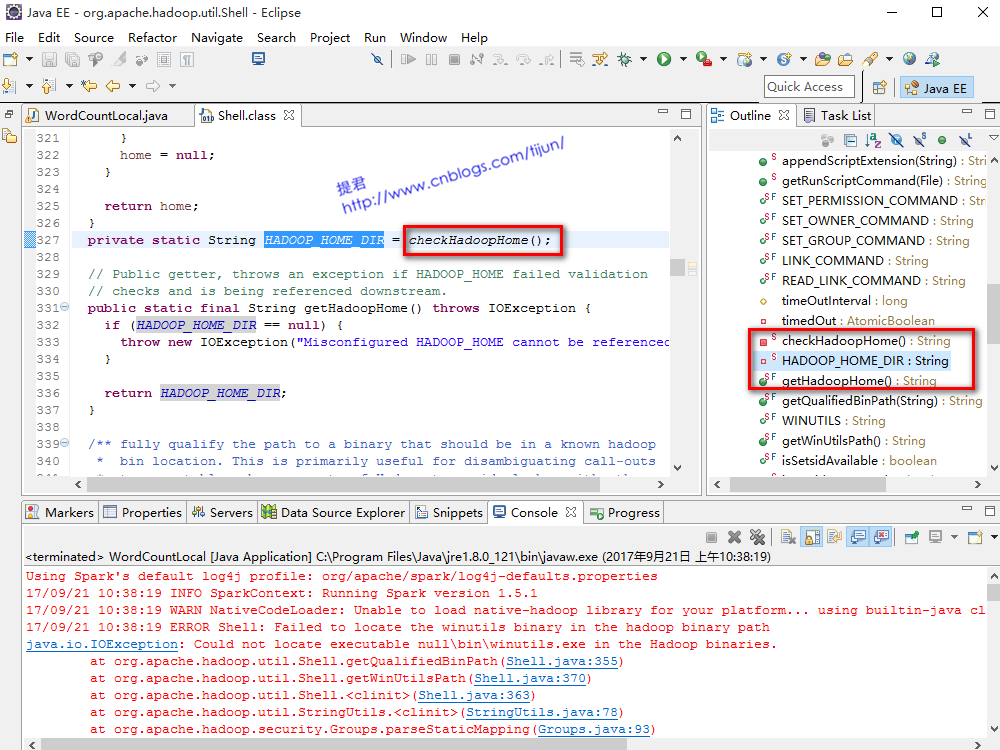This screenshot has width=1000, height=750.
Task: Open the Debug configurations dropdown arrow
Action: pyautogui.click(x=643, y=59)
